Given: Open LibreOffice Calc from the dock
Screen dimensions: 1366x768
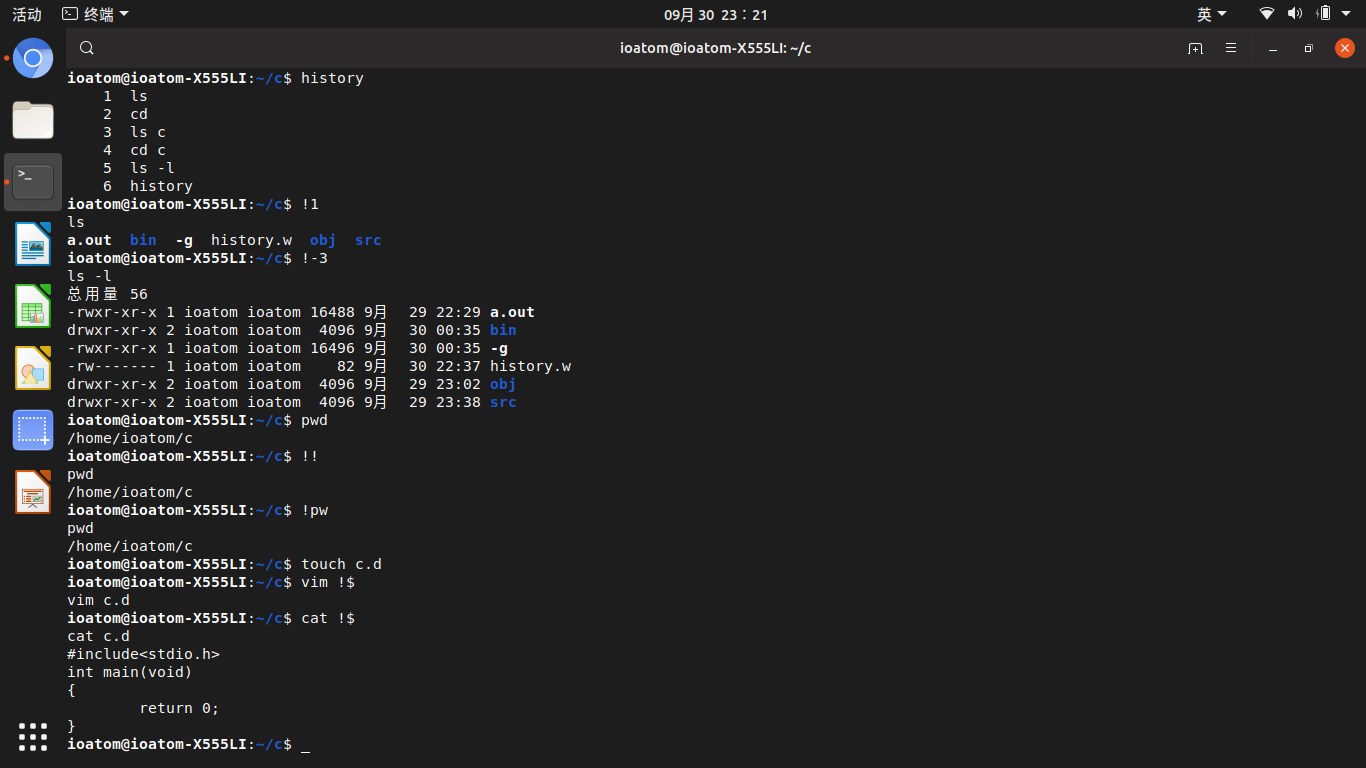Looking at the screenshot, I should (33, 306).
